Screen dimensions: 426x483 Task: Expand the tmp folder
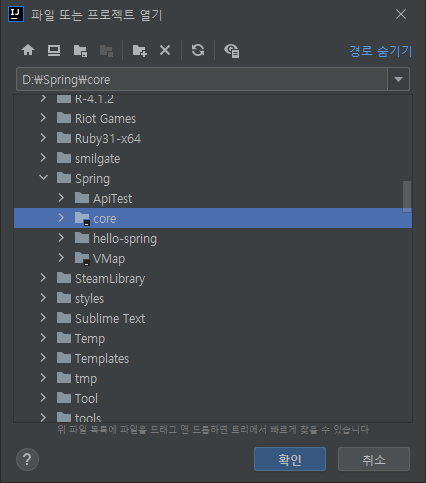tap(43, 378)
